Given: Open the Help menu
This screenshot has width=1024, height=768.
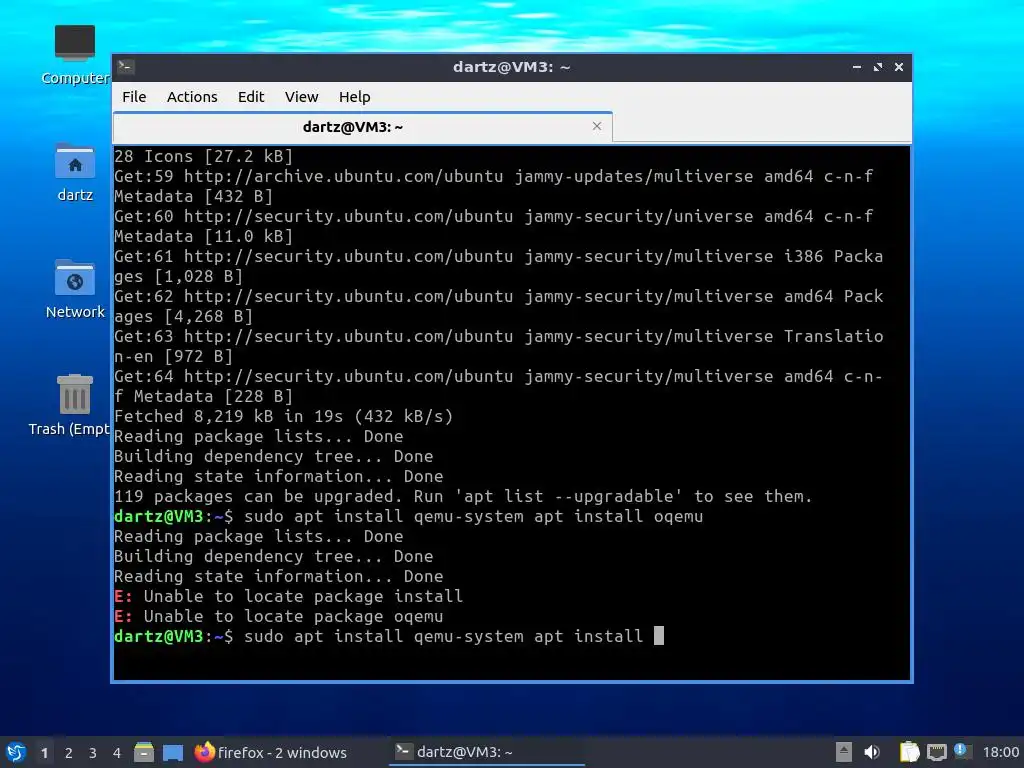Looking at the screenshot, I should tap(355, 97).
